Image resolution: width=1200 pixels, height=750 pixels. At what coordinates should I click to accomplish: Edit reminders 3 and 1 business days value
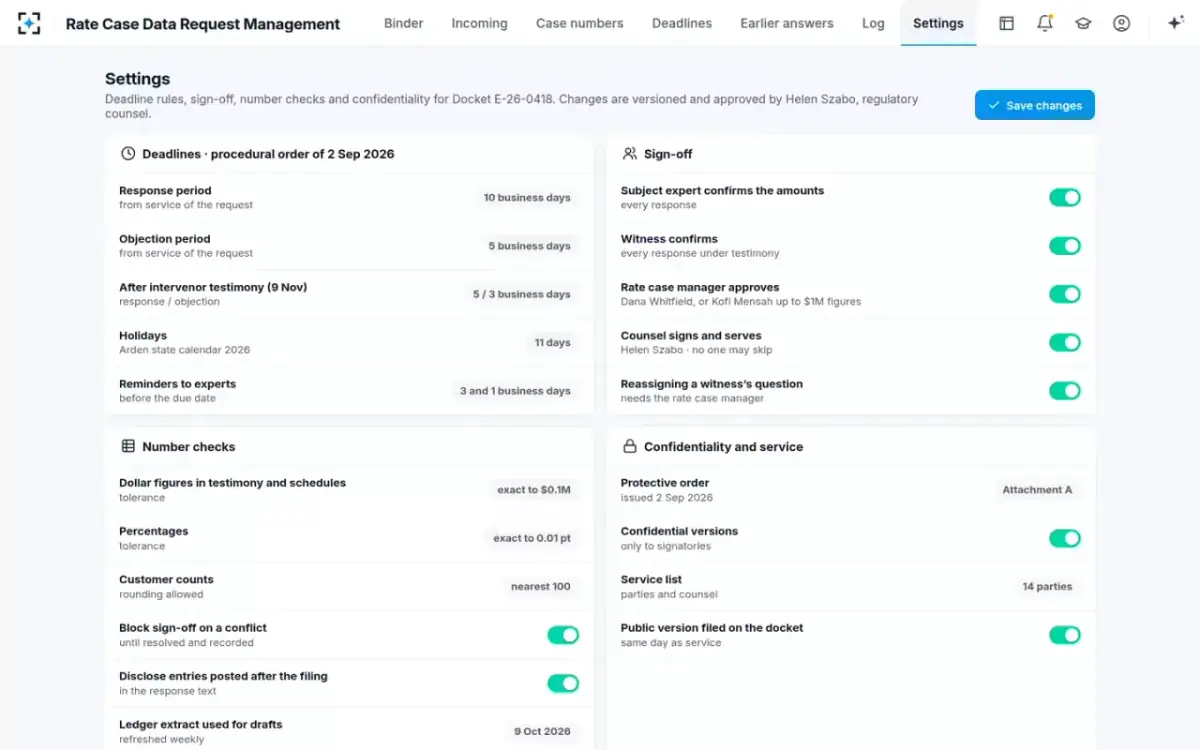pyautogui.click(x=515, y=391)
